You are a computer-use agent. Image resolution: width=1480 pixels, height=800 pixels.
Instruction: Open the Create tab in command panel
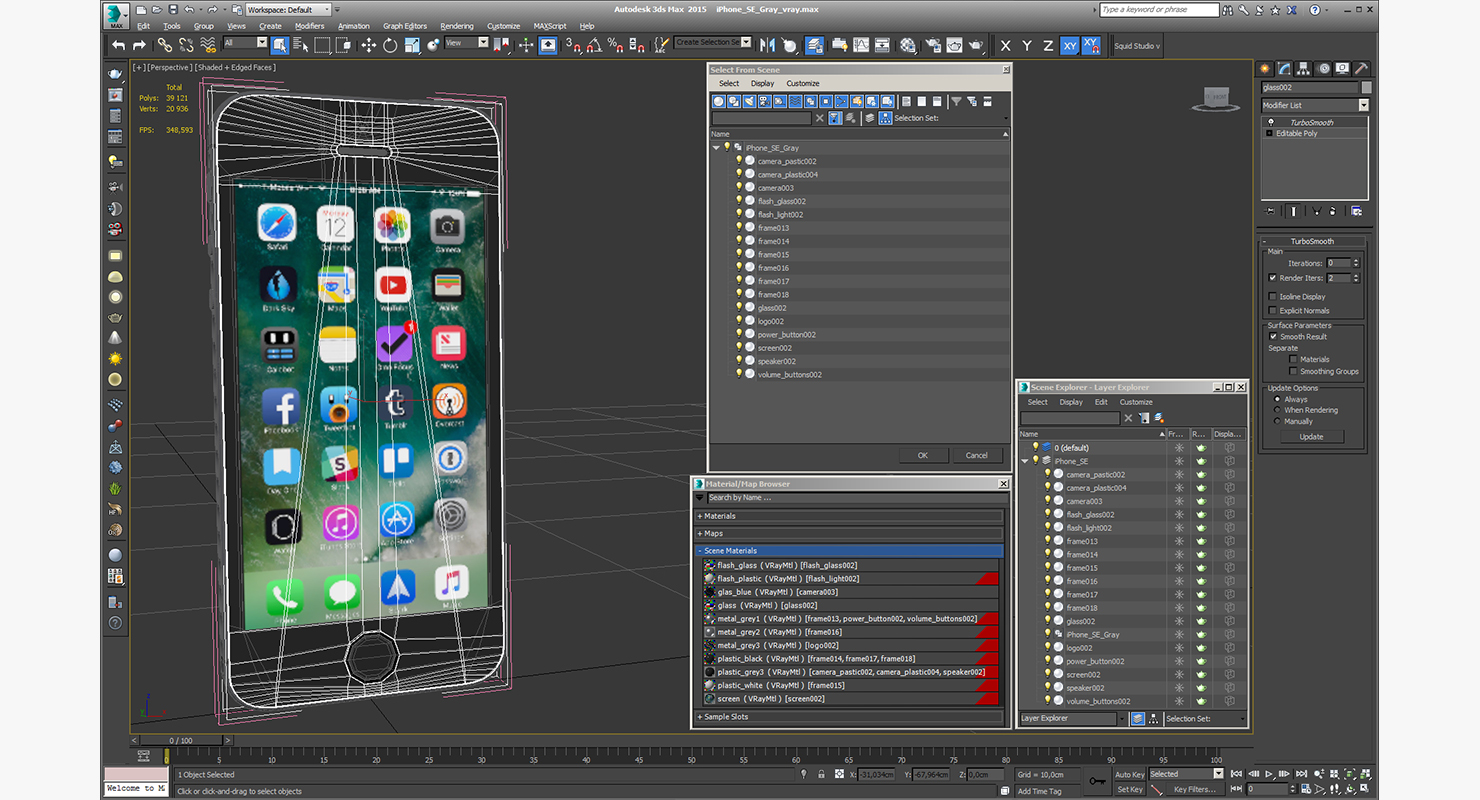pyautogui.click(x=1266, y=69)
